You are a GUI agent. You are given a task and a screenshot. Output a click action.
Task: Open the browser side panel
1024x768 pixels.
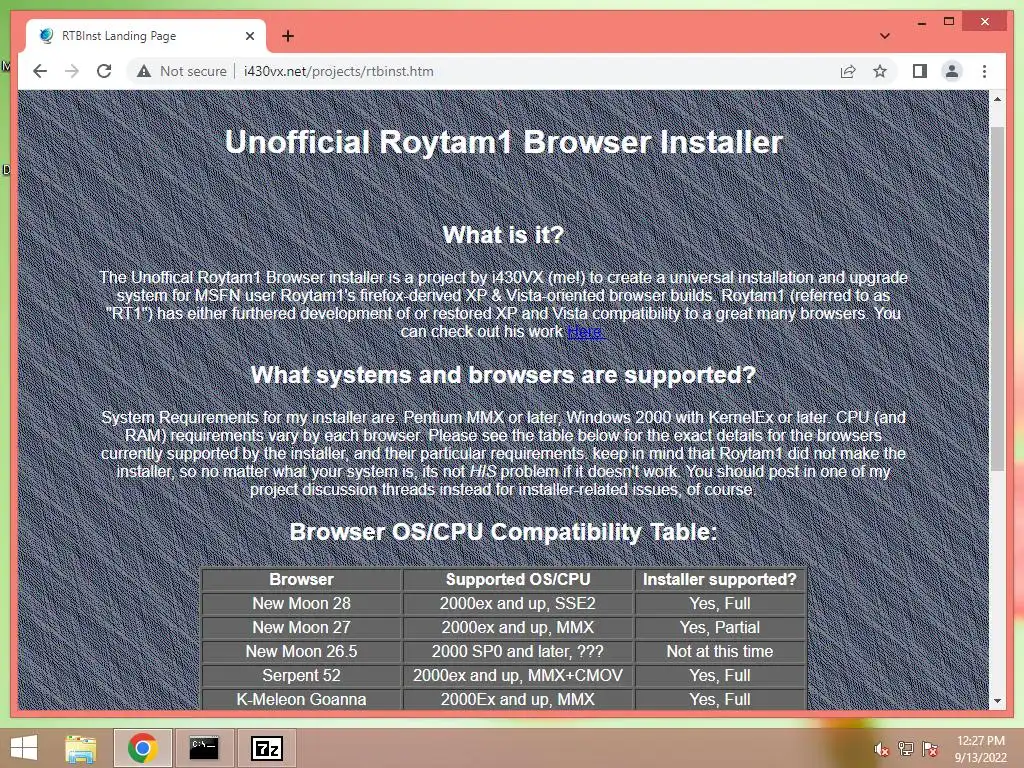(920, 71)
